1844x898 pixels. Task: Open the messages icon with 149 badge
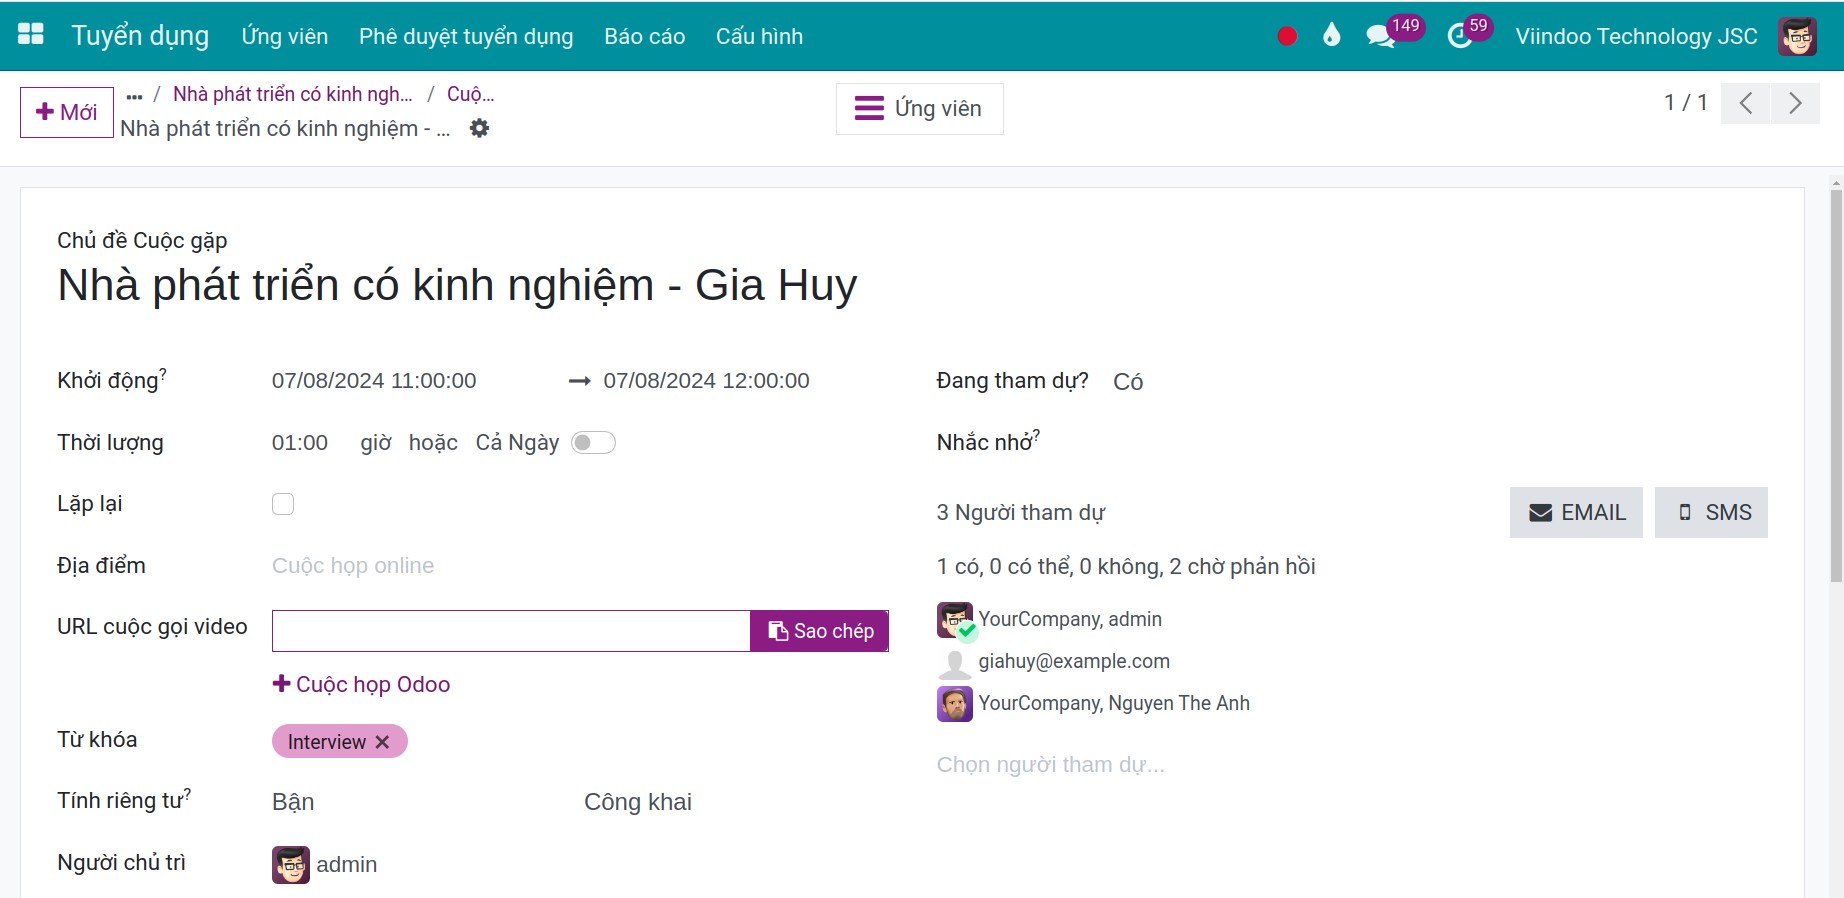tap(1381, 36)
